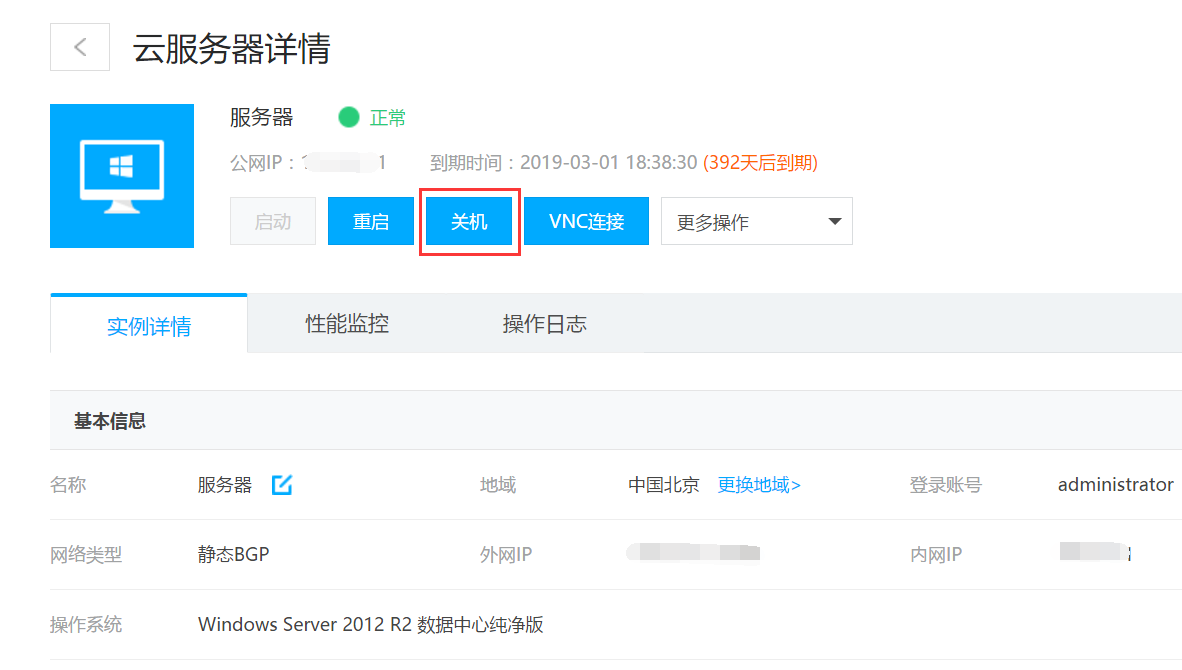Expand the 更多操作 dropdown menu
1182x670 pixels.
(756, 221)
